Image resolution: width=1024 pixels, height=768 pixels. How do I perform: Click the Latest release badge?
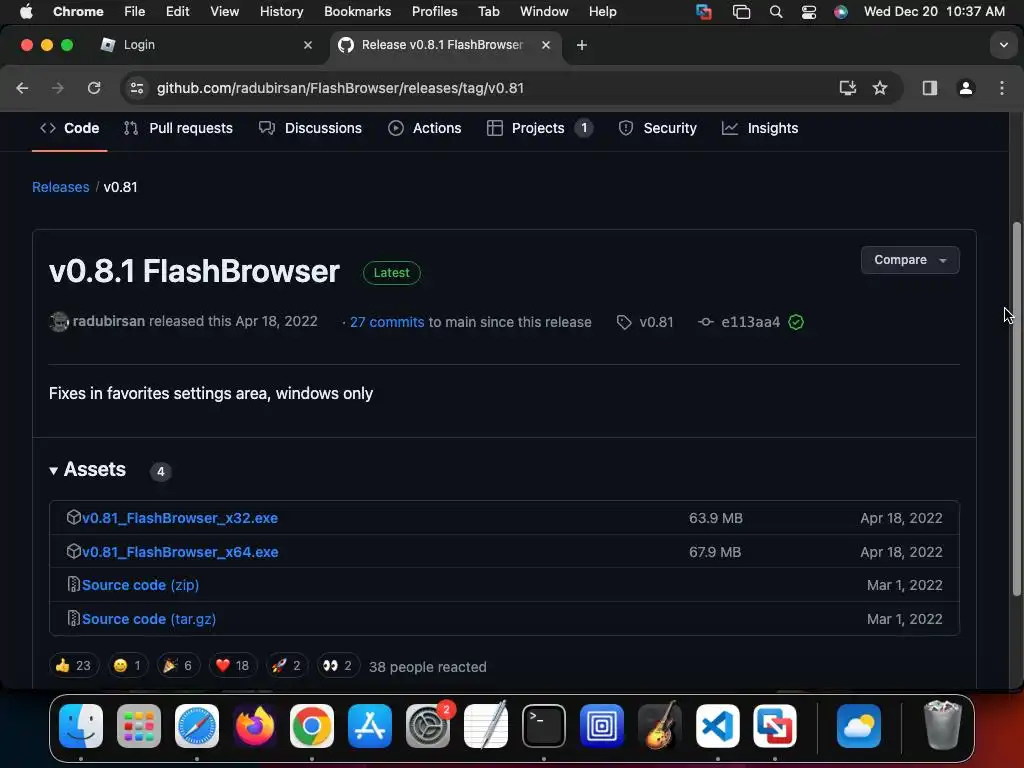coord(391,273)
